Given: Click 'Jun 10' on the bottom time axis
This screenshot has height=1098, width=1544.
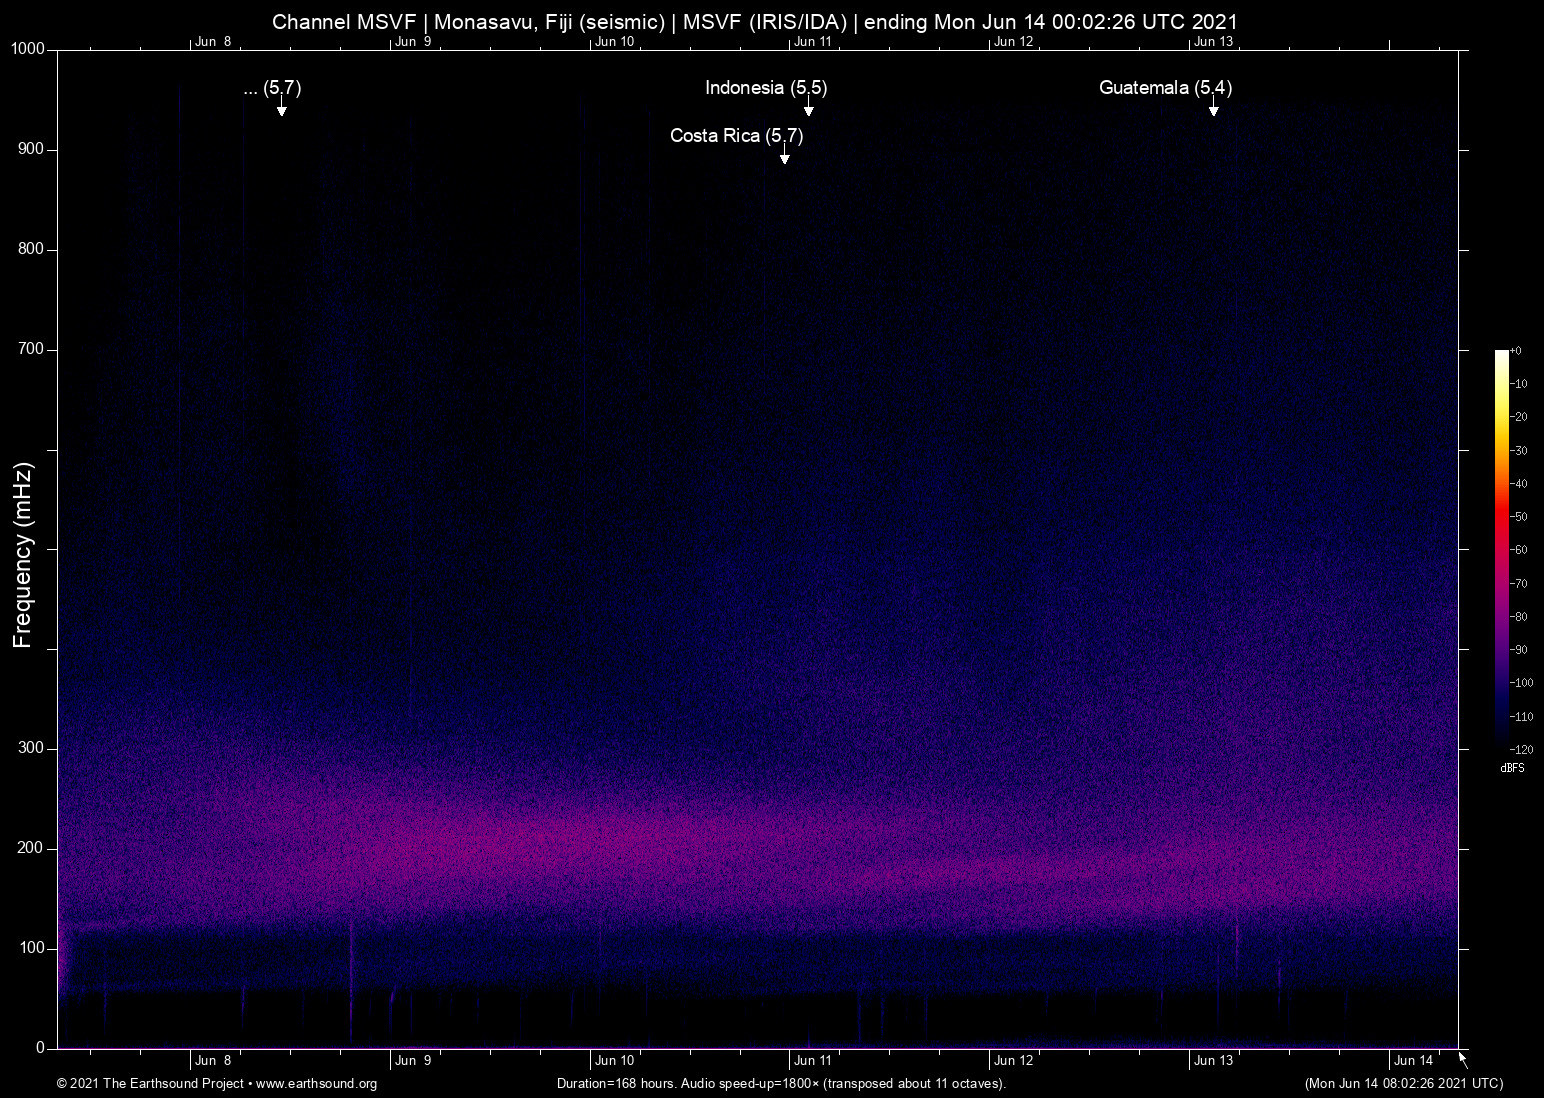Looking at the screenshot, I should click(614, 1061).
